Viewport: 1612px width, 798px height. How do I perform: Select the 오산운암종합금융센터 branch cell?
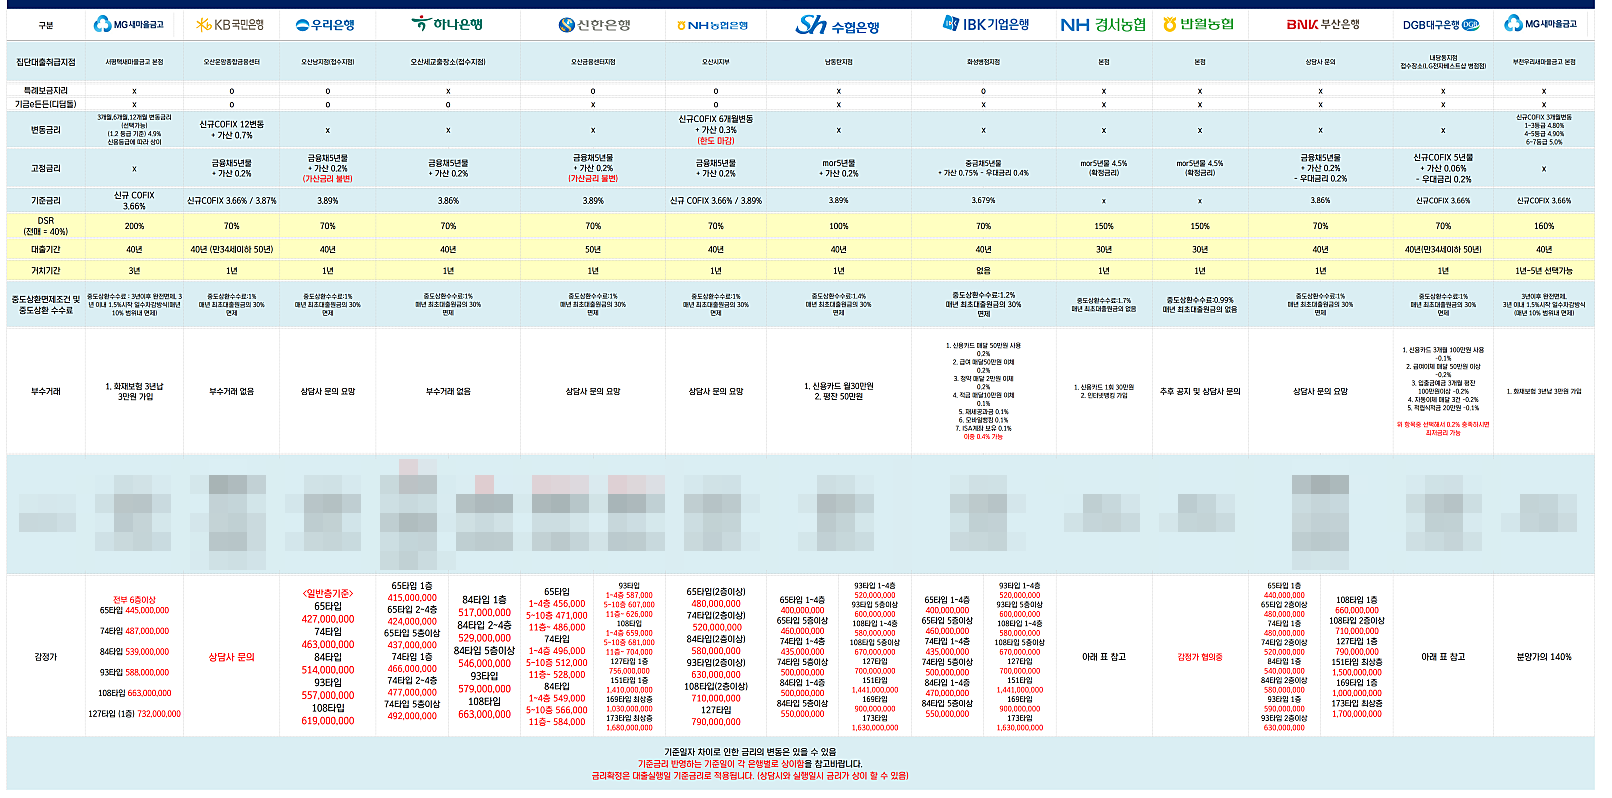231,62
